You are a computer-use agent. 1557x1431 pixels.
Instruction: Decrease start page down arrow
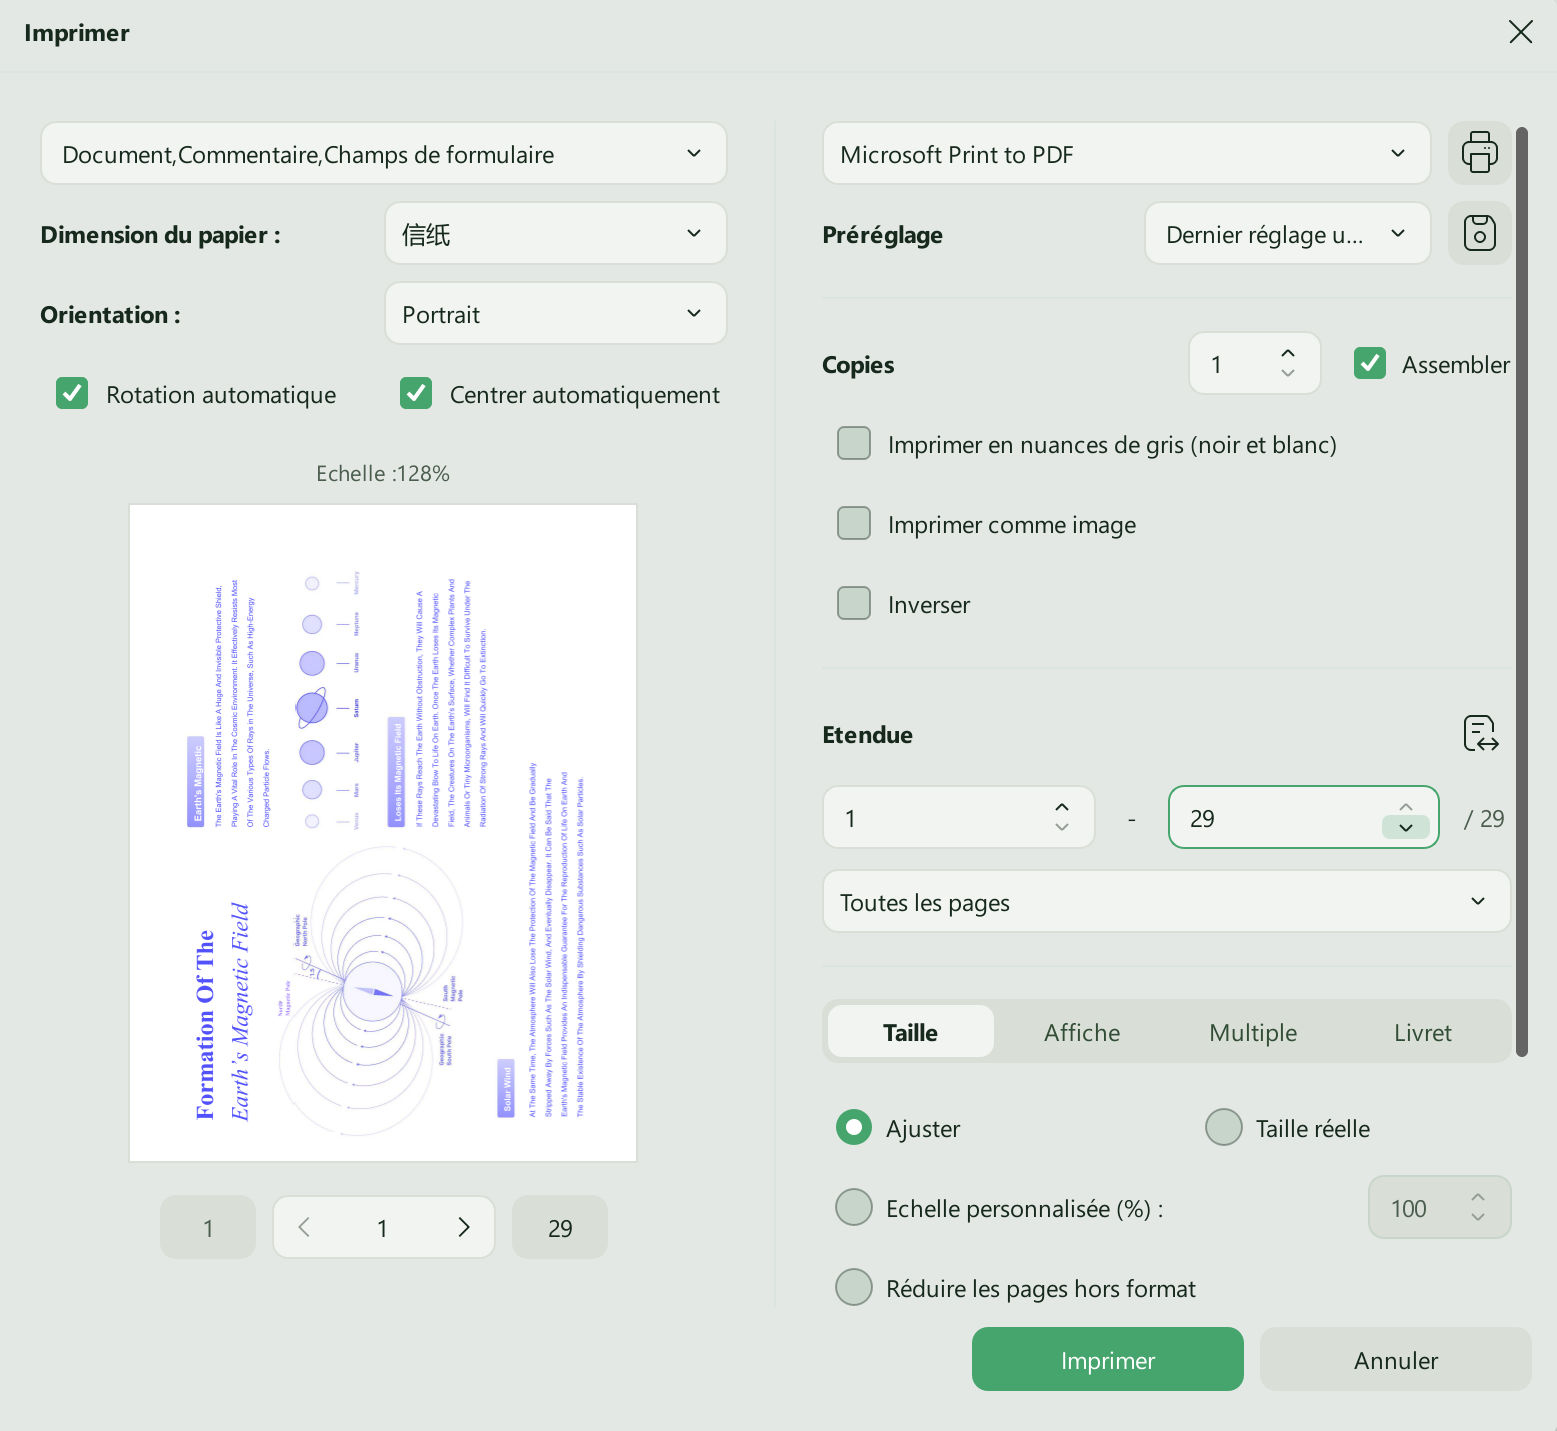1062,827
